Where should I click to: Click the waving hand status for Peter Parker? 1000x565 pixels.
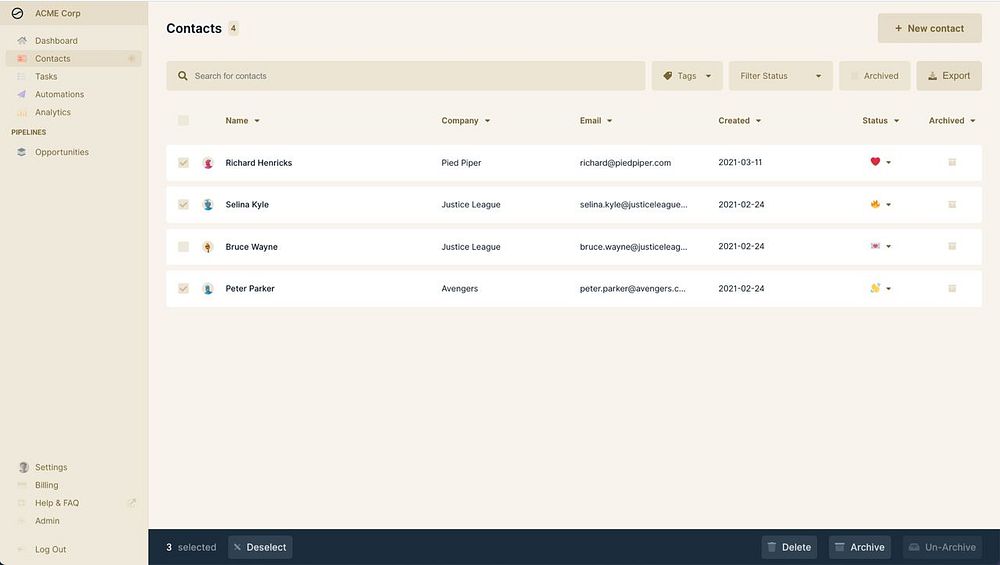coord(875,288)
